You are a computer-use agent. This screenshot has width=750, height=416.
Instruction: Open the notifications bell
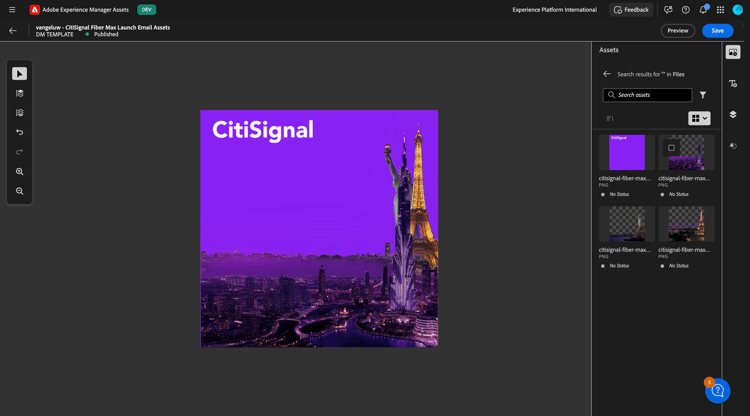click(x=703, y=10)
